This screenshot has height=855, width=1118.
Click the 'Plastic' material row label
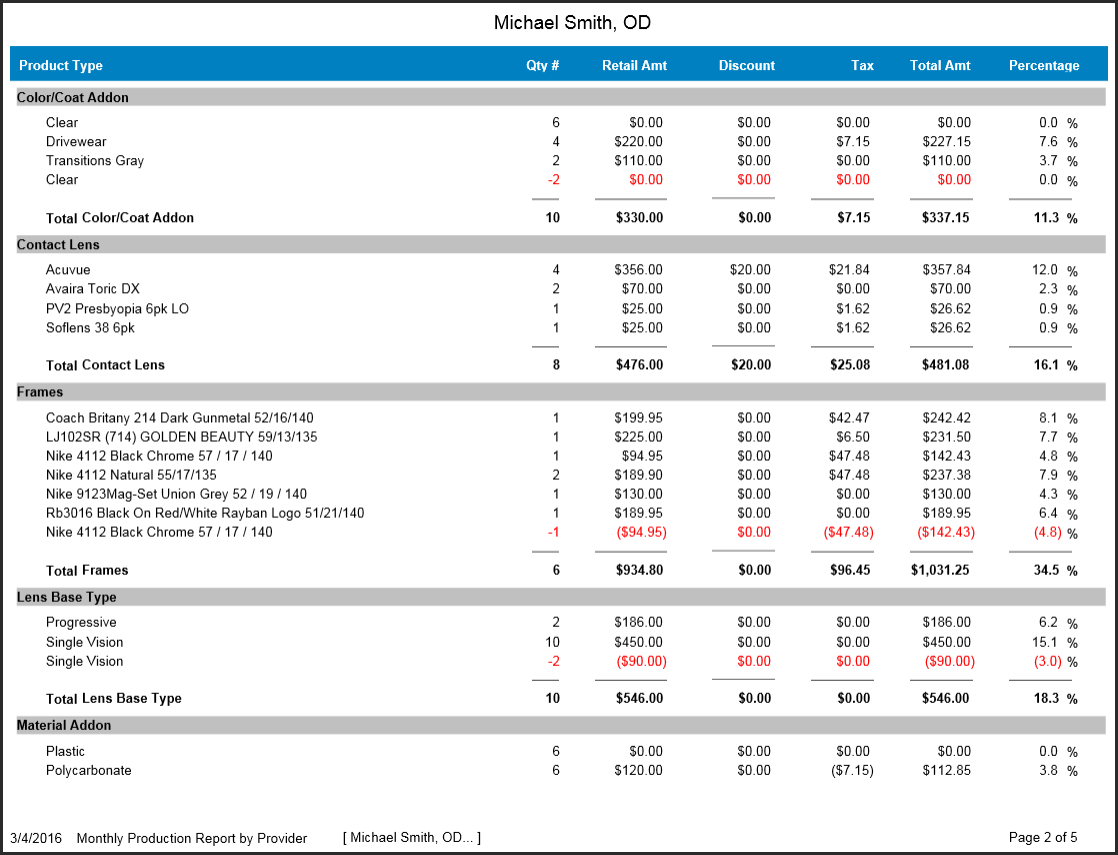(x=65, y=752)
